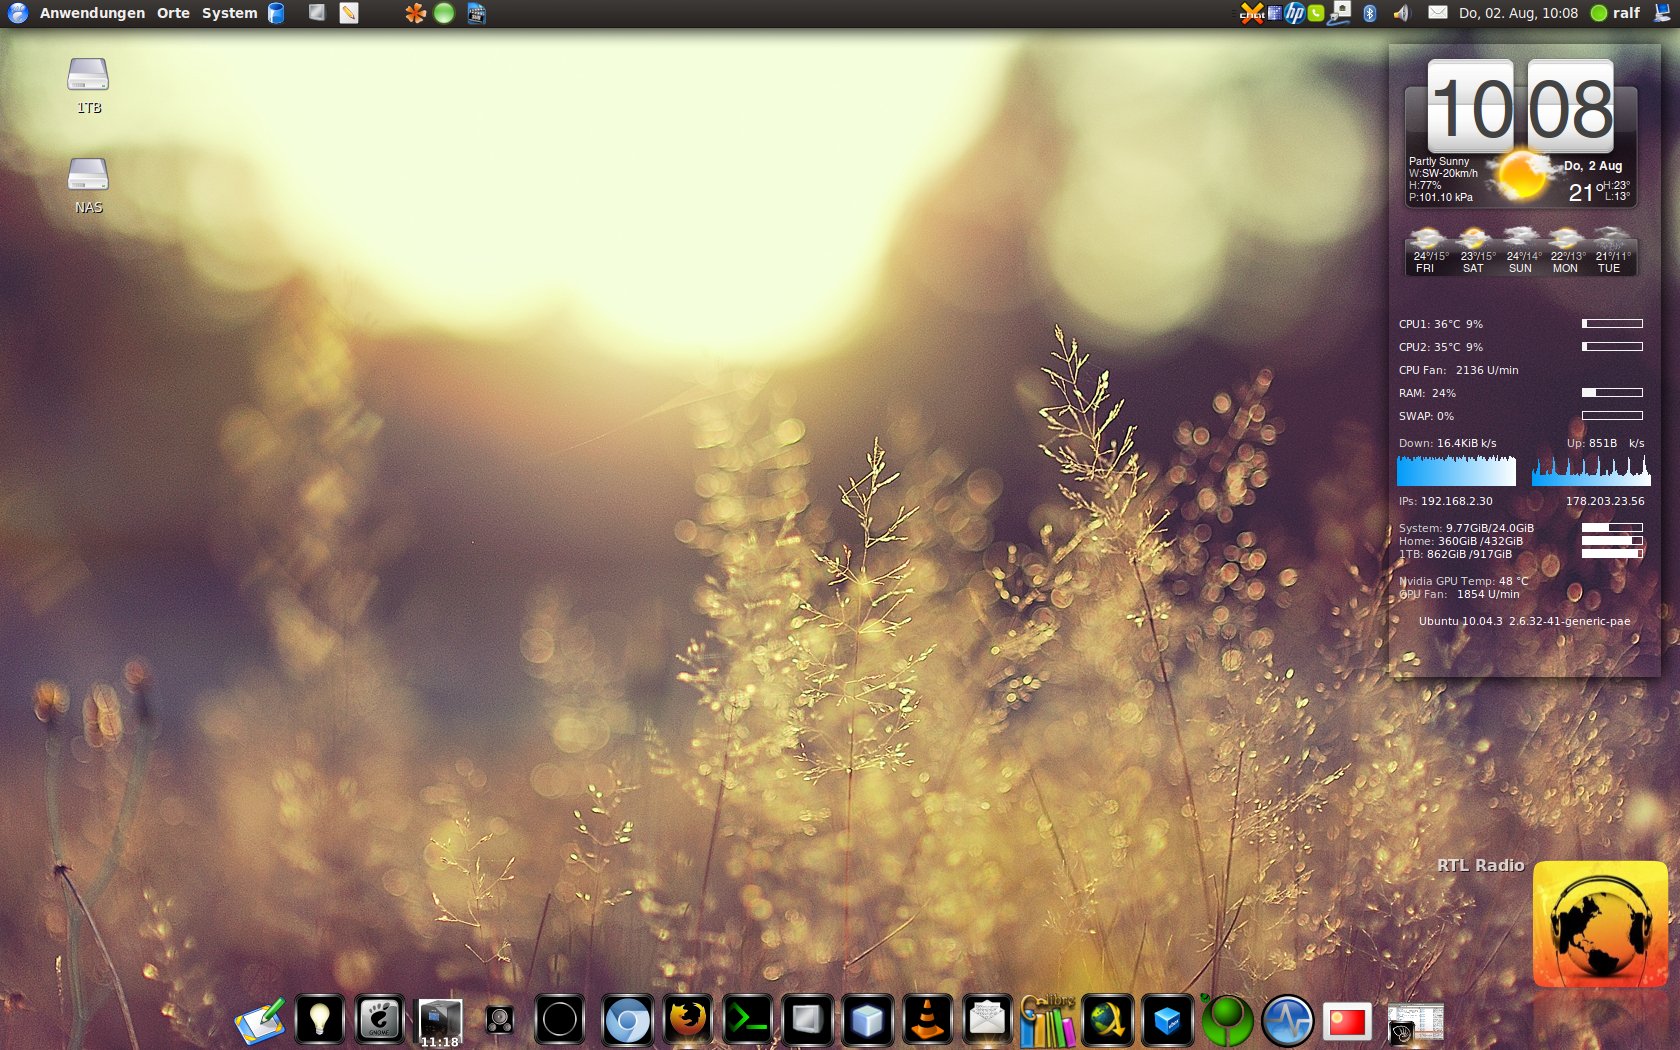Launch the VLC media player cone icon
1680x1050 pixels.
928,1020
